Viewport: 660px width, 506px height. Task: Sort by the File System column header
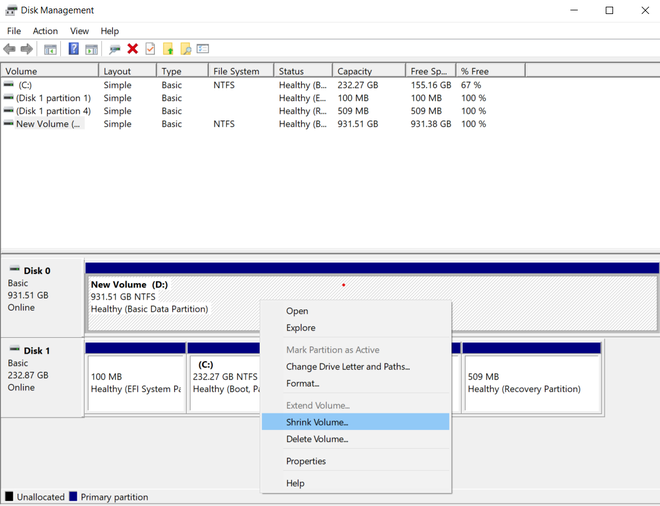(241, 71)
